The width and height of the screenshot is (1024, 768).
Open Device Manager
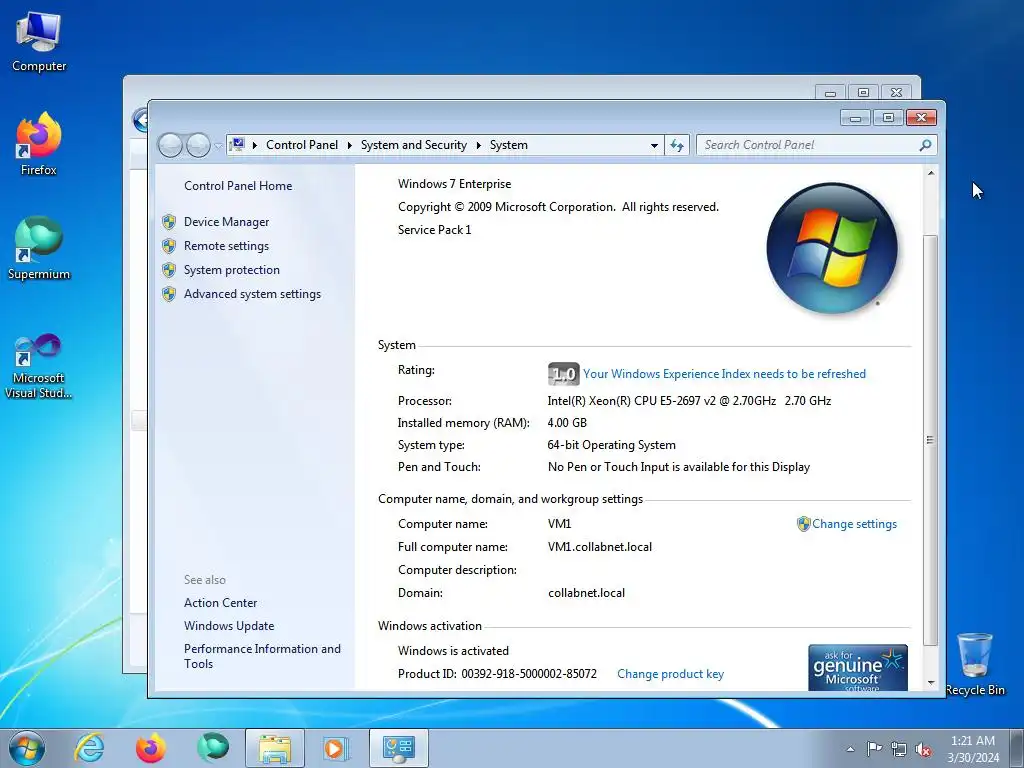tap(226, 222)
